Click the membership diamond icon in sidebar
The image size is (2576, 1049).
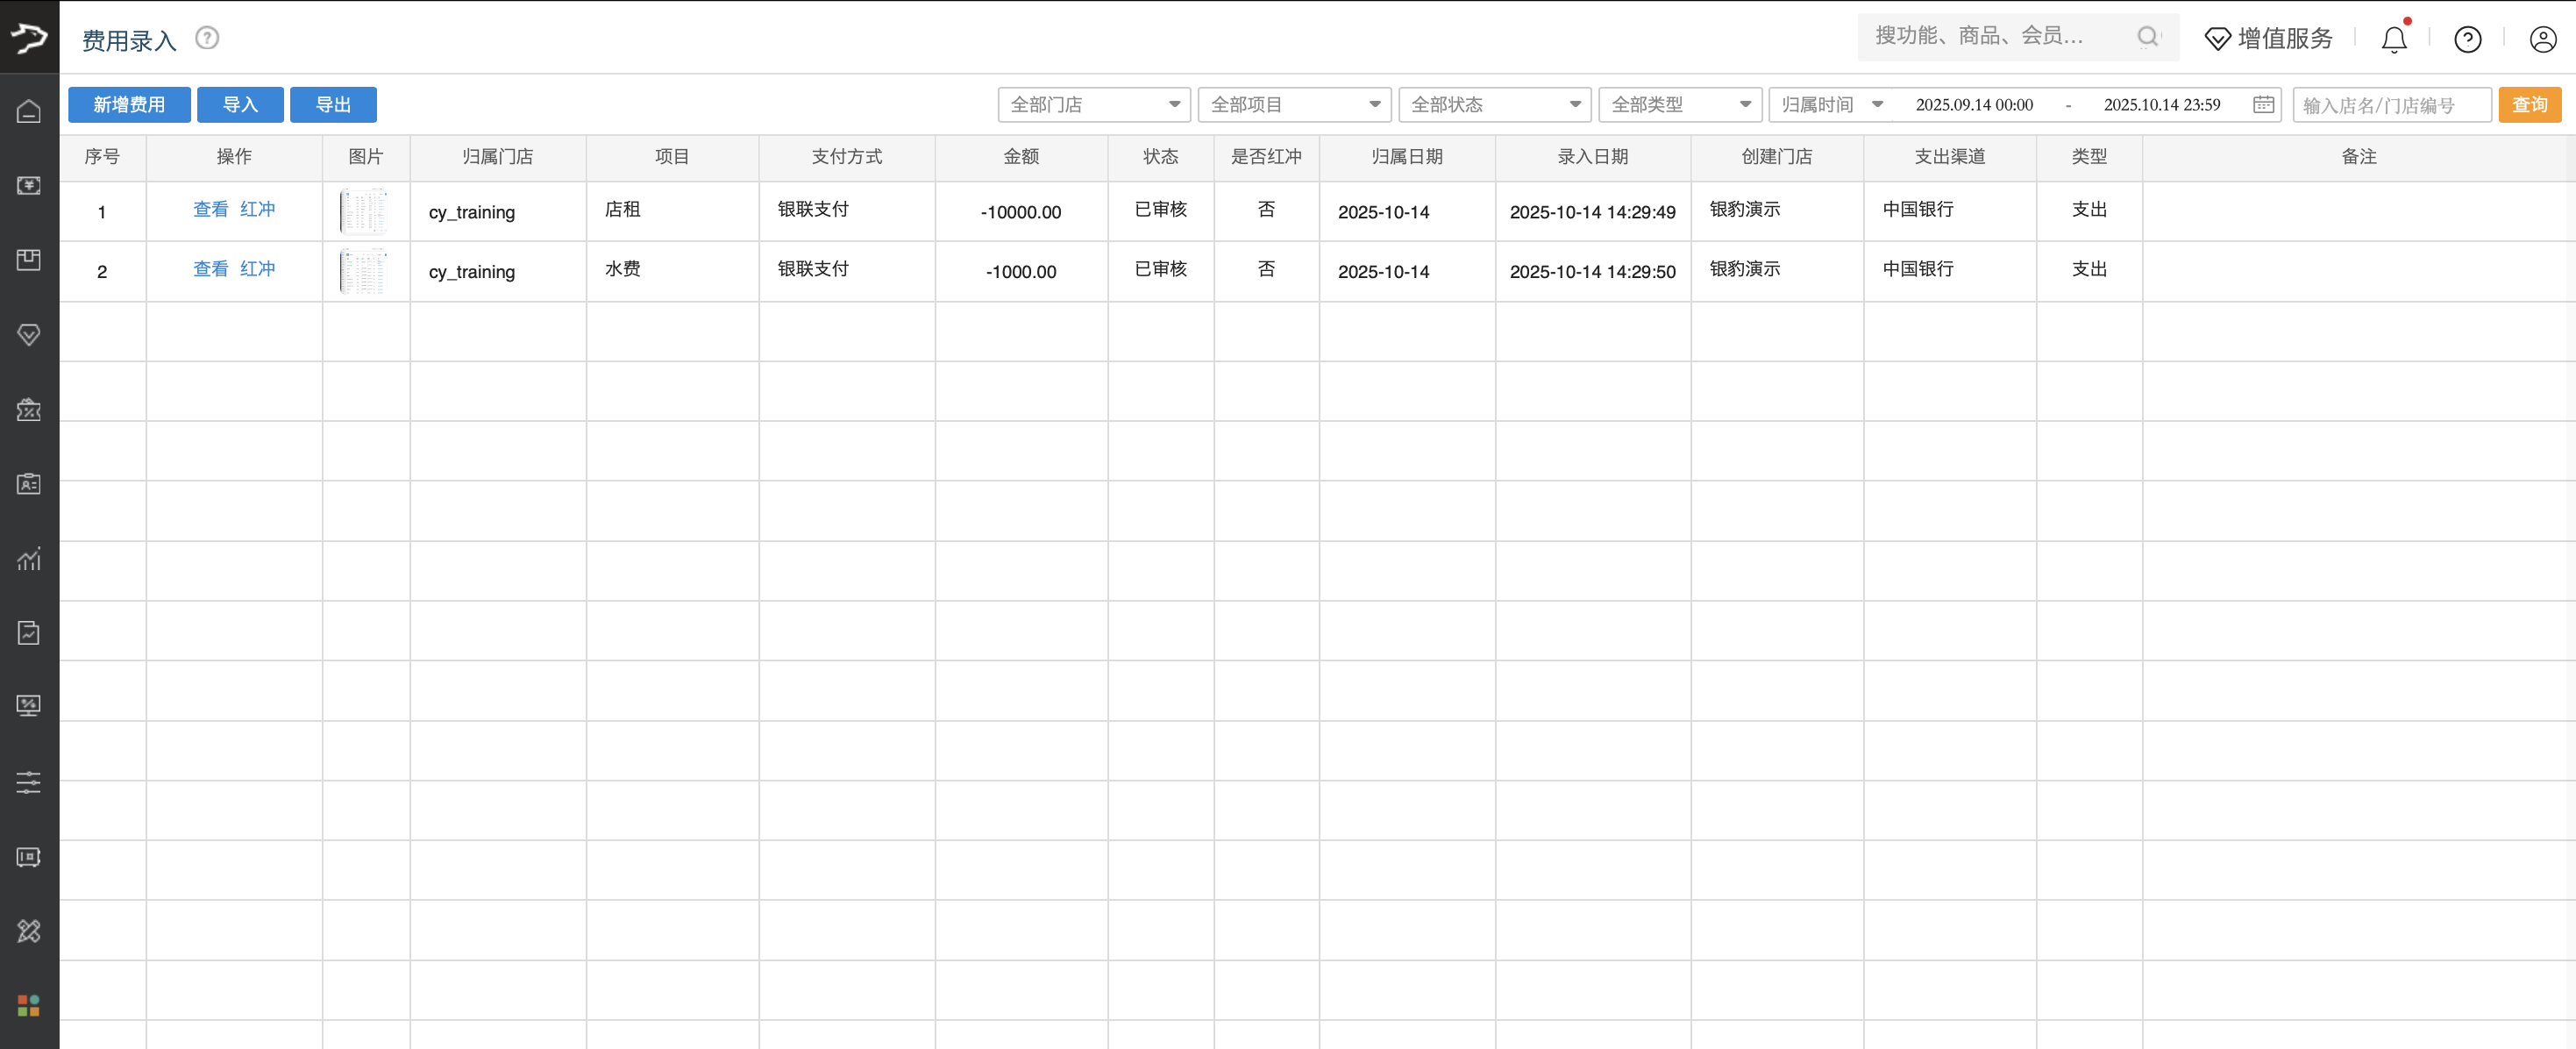(x=29, y=335)
